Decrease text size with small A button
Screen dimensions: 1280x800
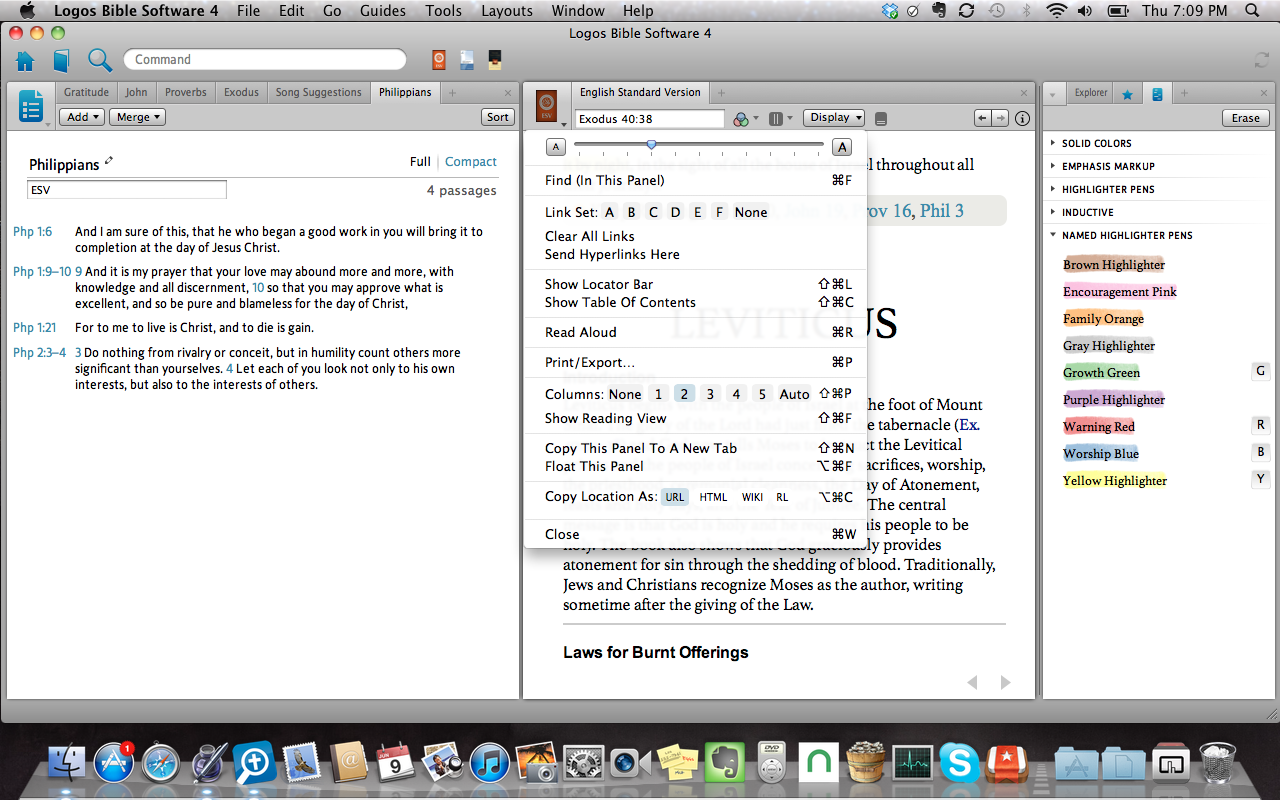tap(556, 147)
